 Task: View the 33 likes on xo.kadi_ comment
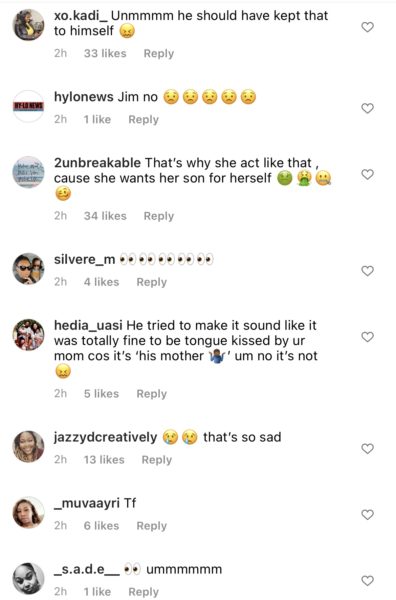[x=105, y=54]
